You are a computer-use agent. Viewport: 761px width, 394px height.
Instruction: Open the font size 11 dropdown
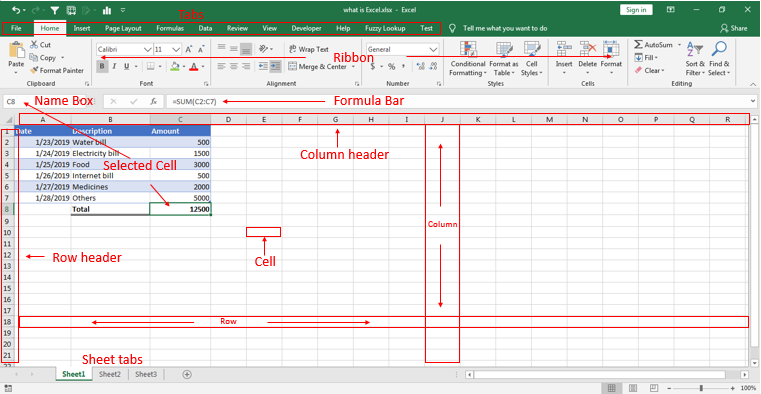click(x=176, y=49)
